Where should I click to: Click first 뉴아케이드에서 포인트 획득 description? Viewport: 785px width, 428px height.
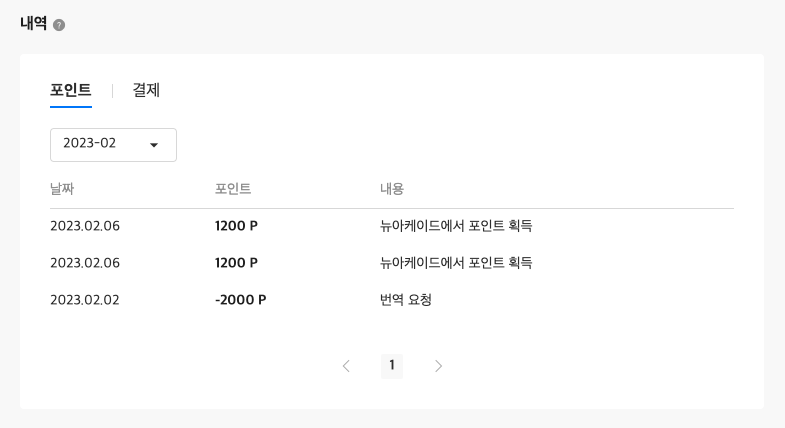(456, 226)
